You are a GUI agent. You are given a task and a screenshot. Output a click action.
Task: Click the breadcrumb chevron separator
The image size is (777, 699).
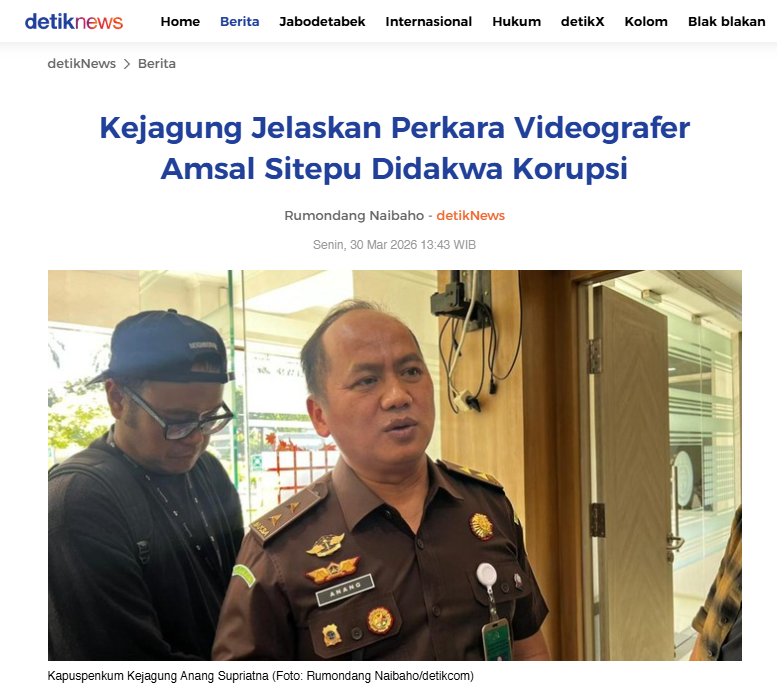tap(127, 64)
